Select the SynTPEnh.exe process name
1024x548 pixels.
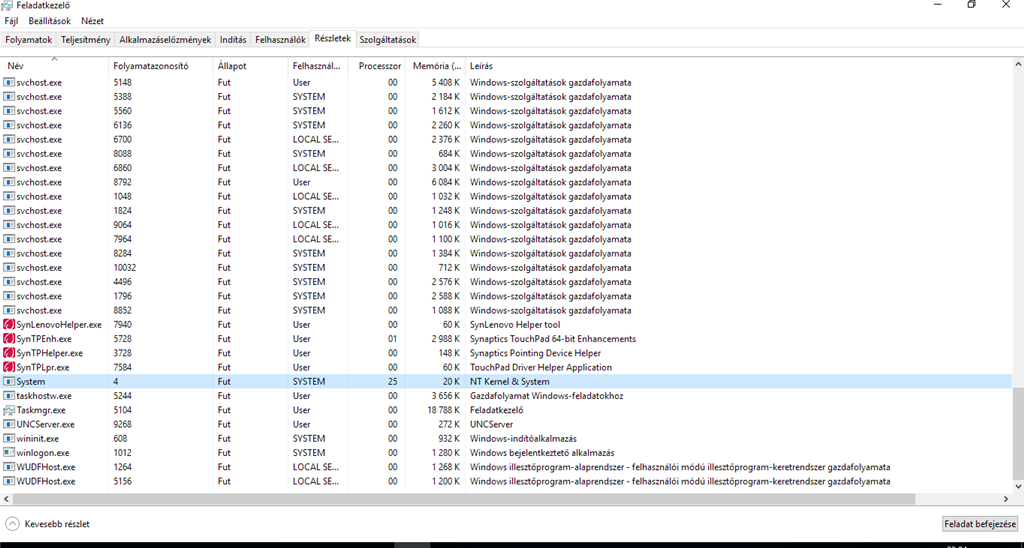(x=44, y=339)
